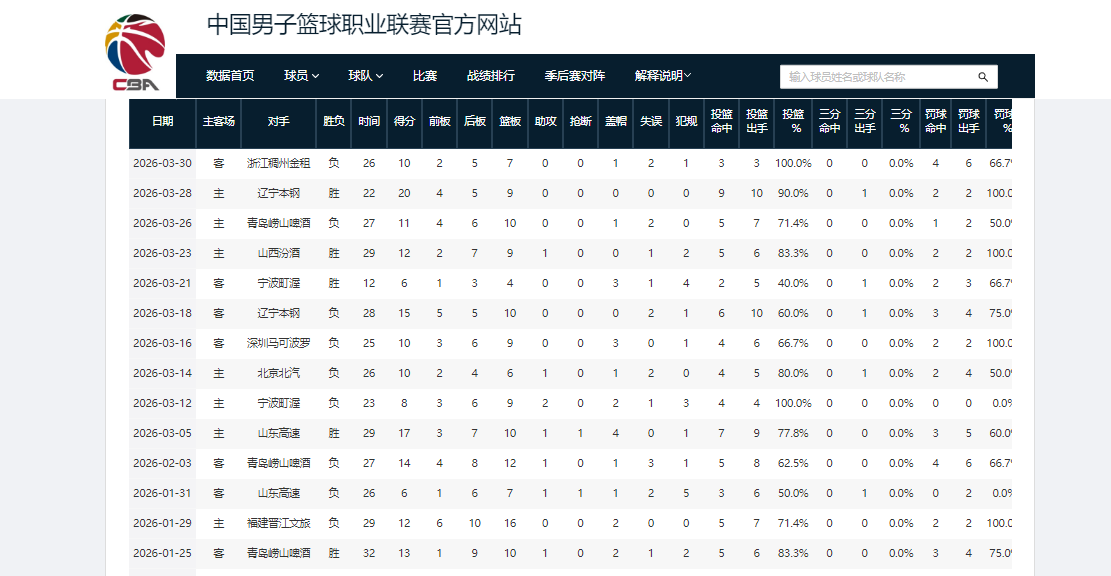The image size is (1111, 576).
Task: Click the 前板 column header
Action: pyautogui.click(x=439, y=121)
